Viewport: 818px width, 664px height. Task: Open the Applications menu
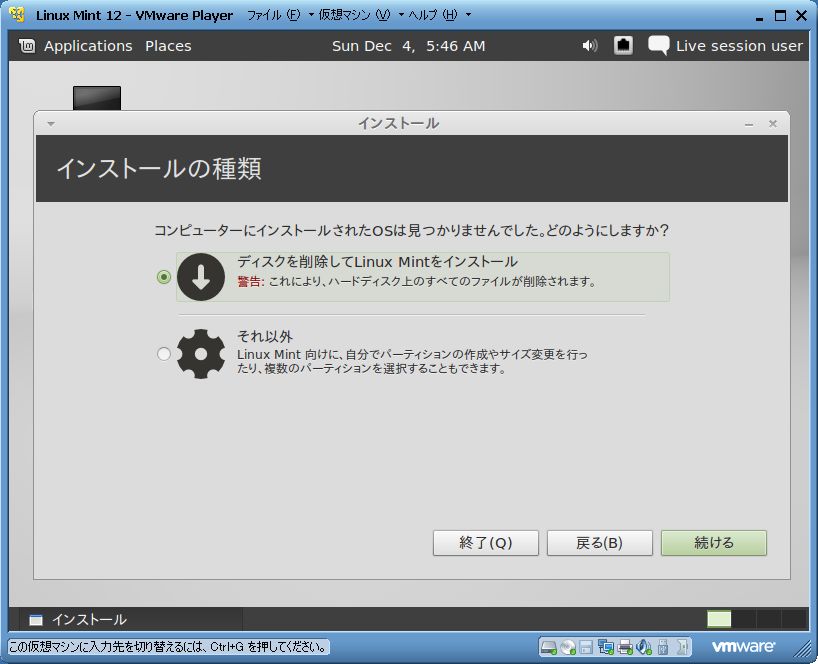pos(88,46)
